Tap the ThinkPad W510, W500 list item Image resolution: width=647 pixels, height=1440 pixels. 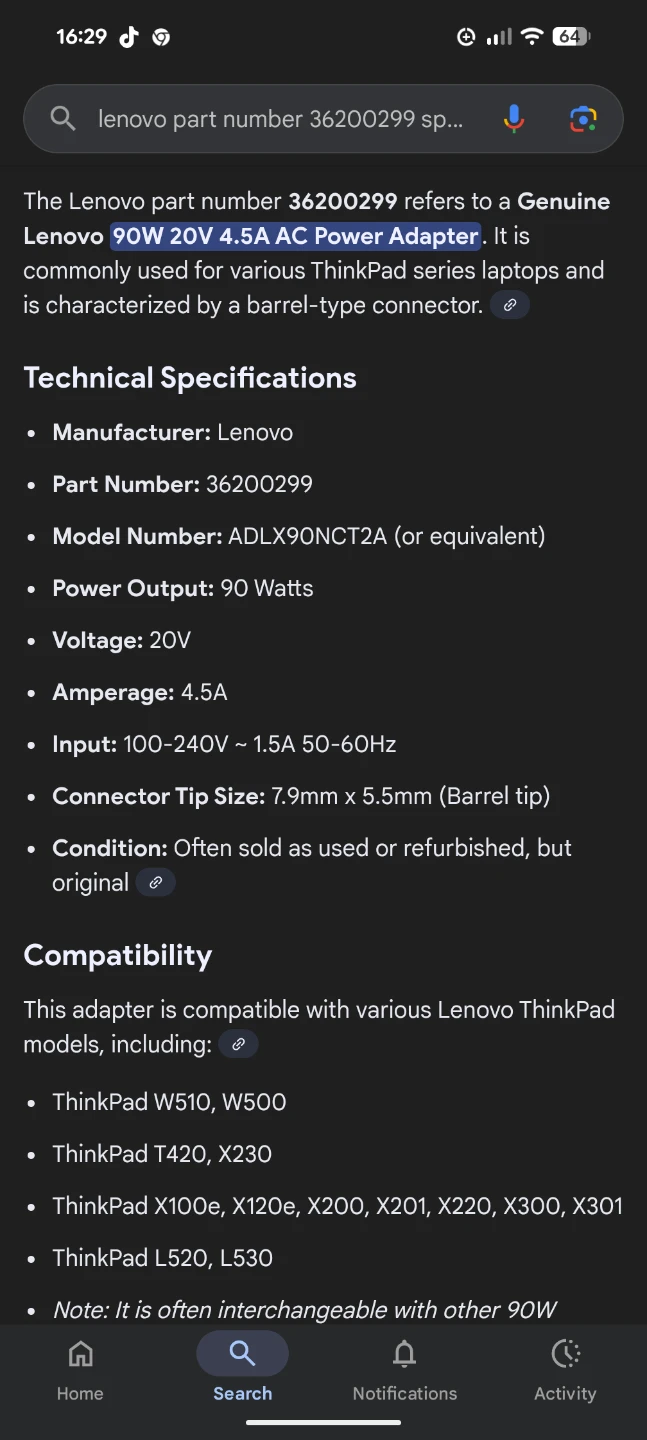[169, 1102]
